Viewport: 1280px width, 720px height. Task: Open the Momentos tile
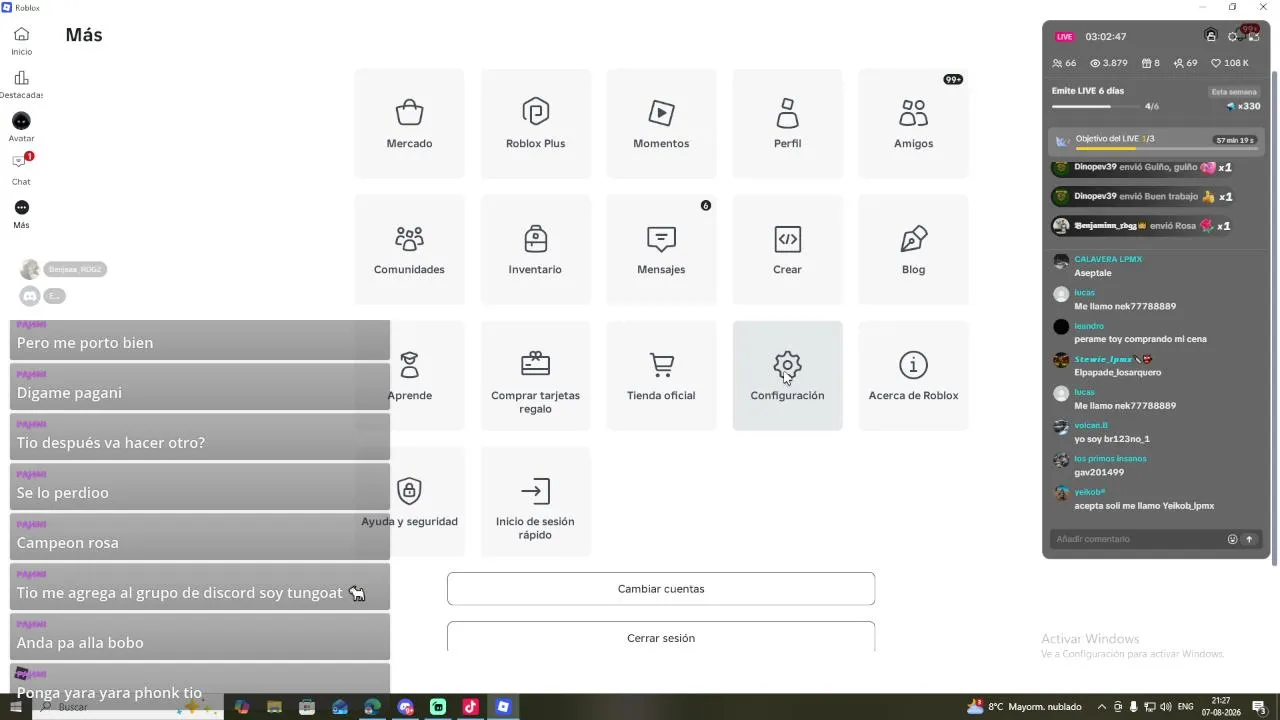point(661,124)
